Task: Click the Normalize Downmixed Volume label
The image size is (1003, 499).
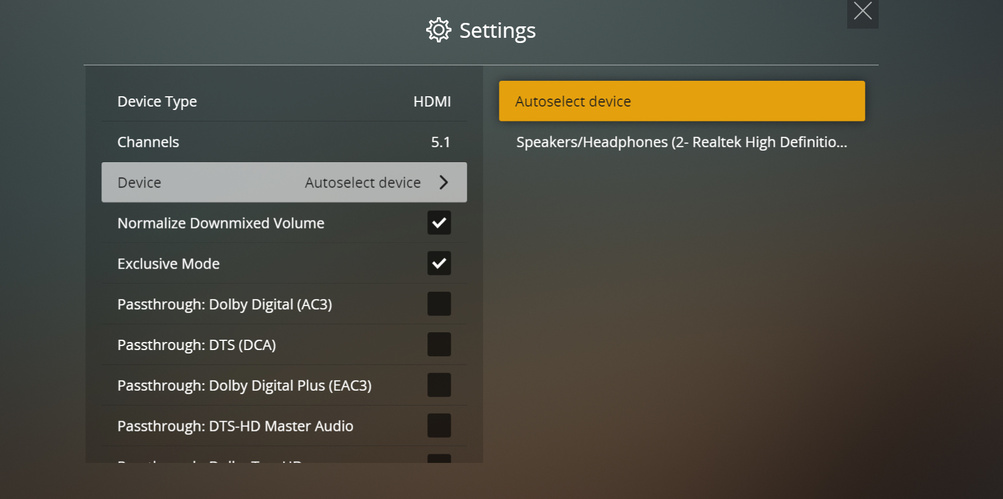Action: click(x=221, y=223)
